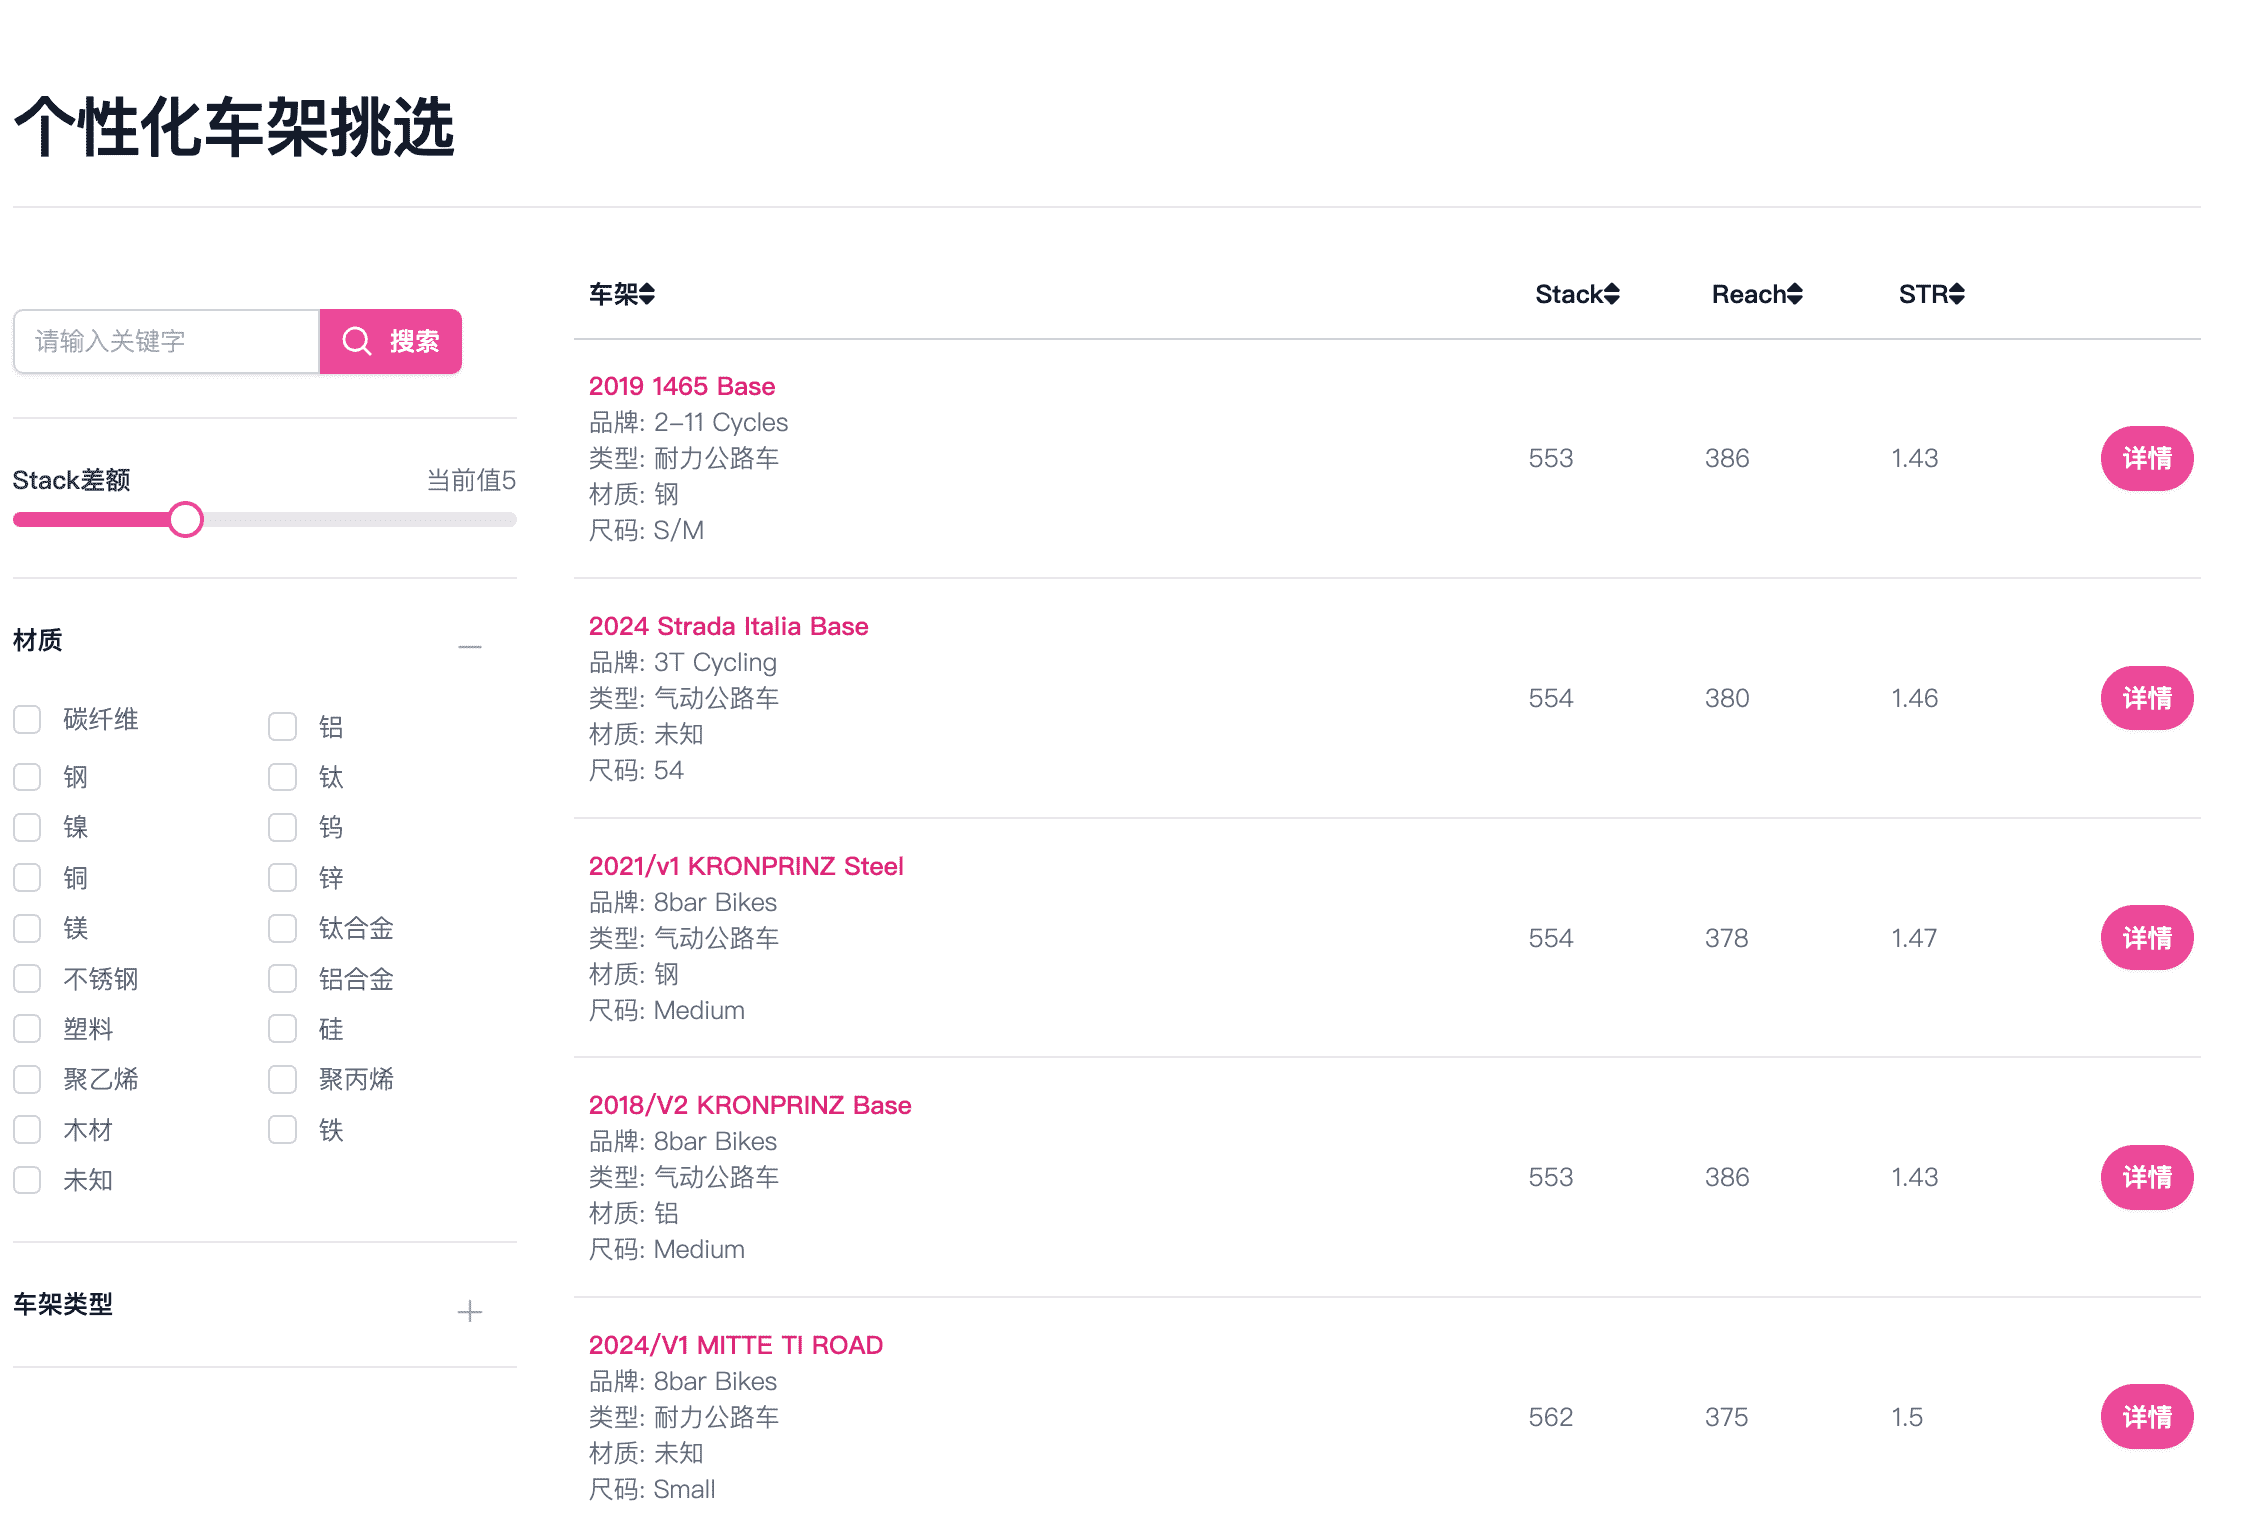The image size is (2244, 1530).
Task: Enable the 钛合金 material filter
Action: pos(283,929)
